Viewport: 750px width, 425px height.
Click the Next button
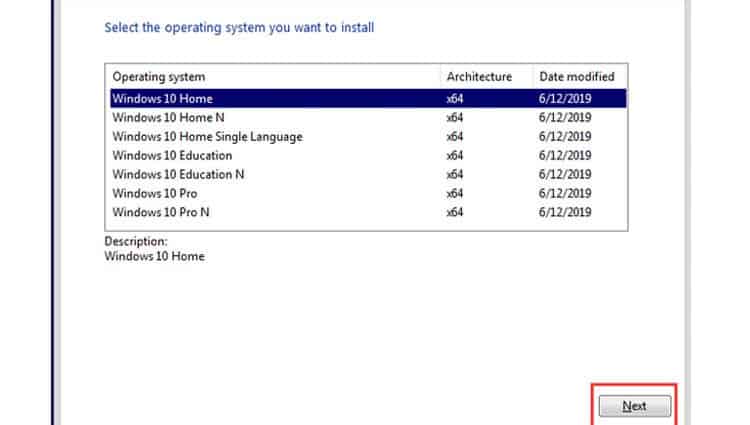point(635,406)
